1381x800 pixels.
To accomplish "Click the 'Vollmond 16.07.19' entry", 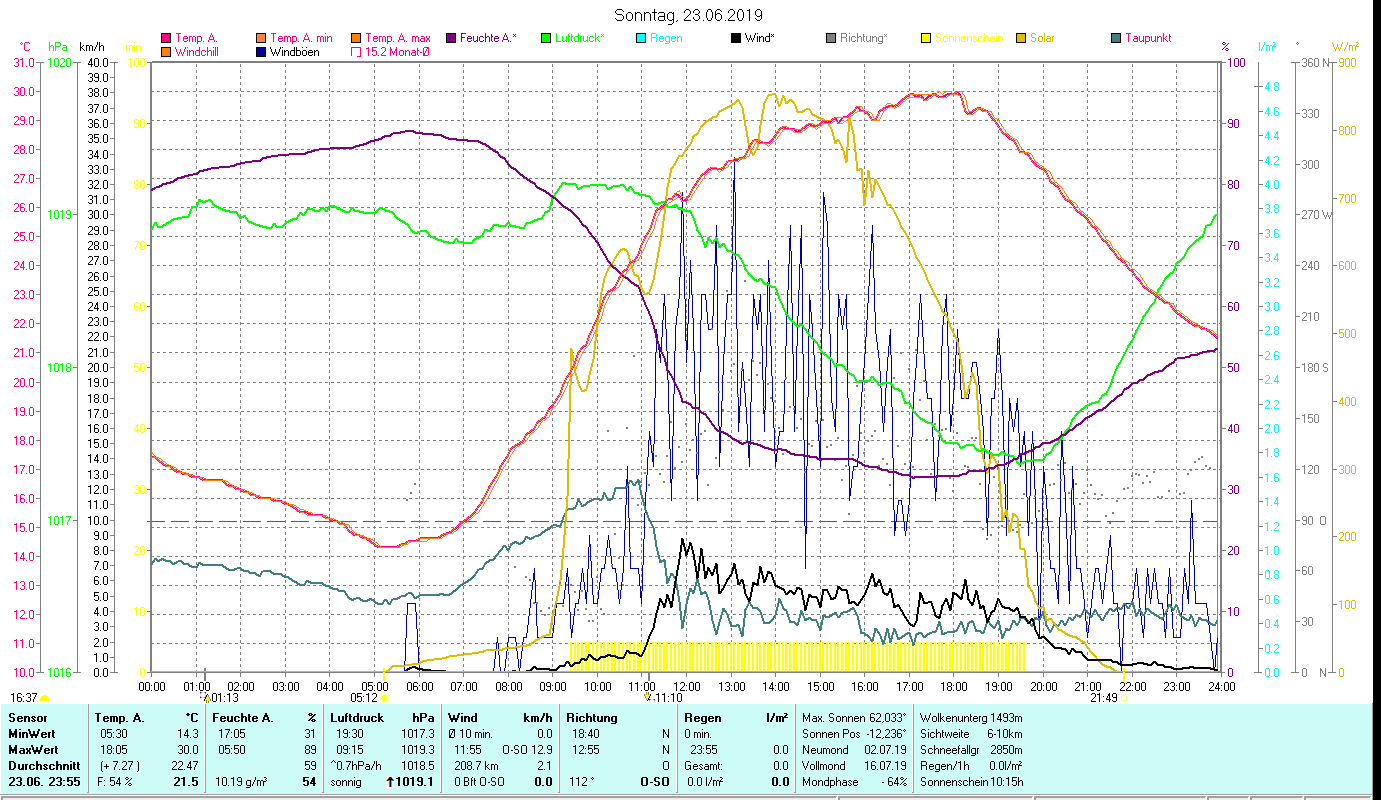I will click(x=855, y=766).
